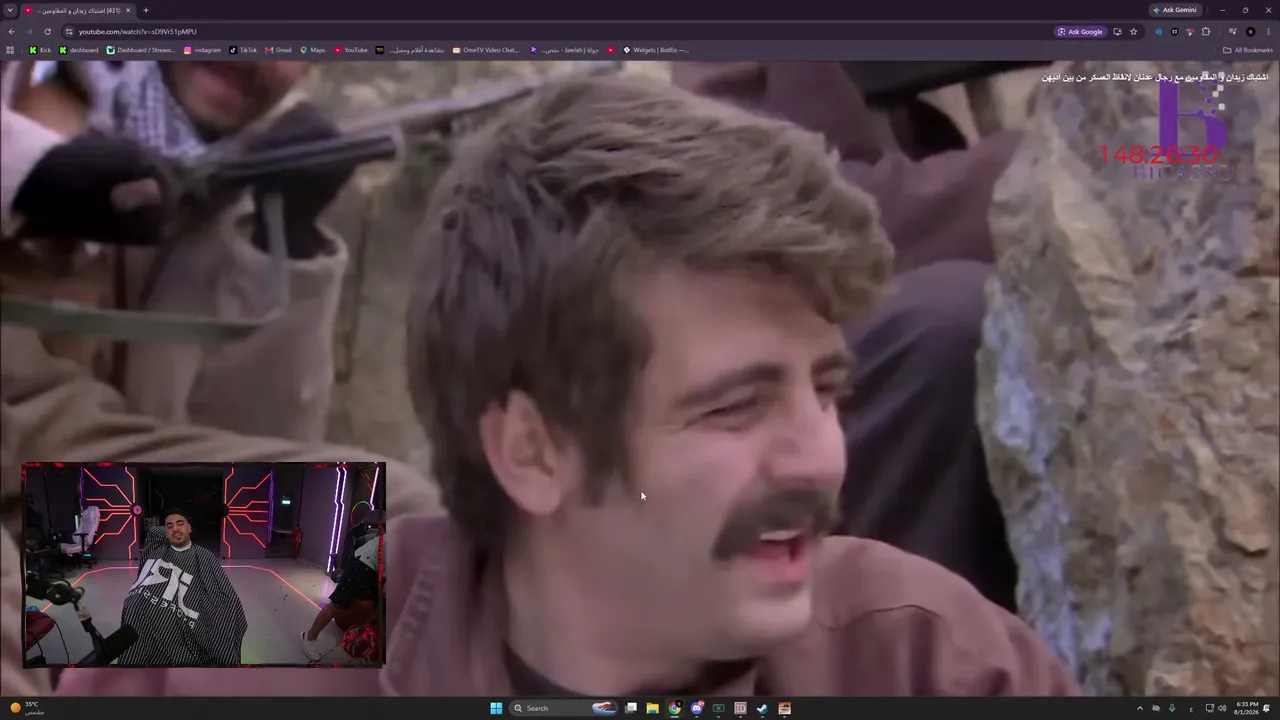The image size is (1280, 720).
Task: Click the Ask Google lens button
Action: point(1080,31)
